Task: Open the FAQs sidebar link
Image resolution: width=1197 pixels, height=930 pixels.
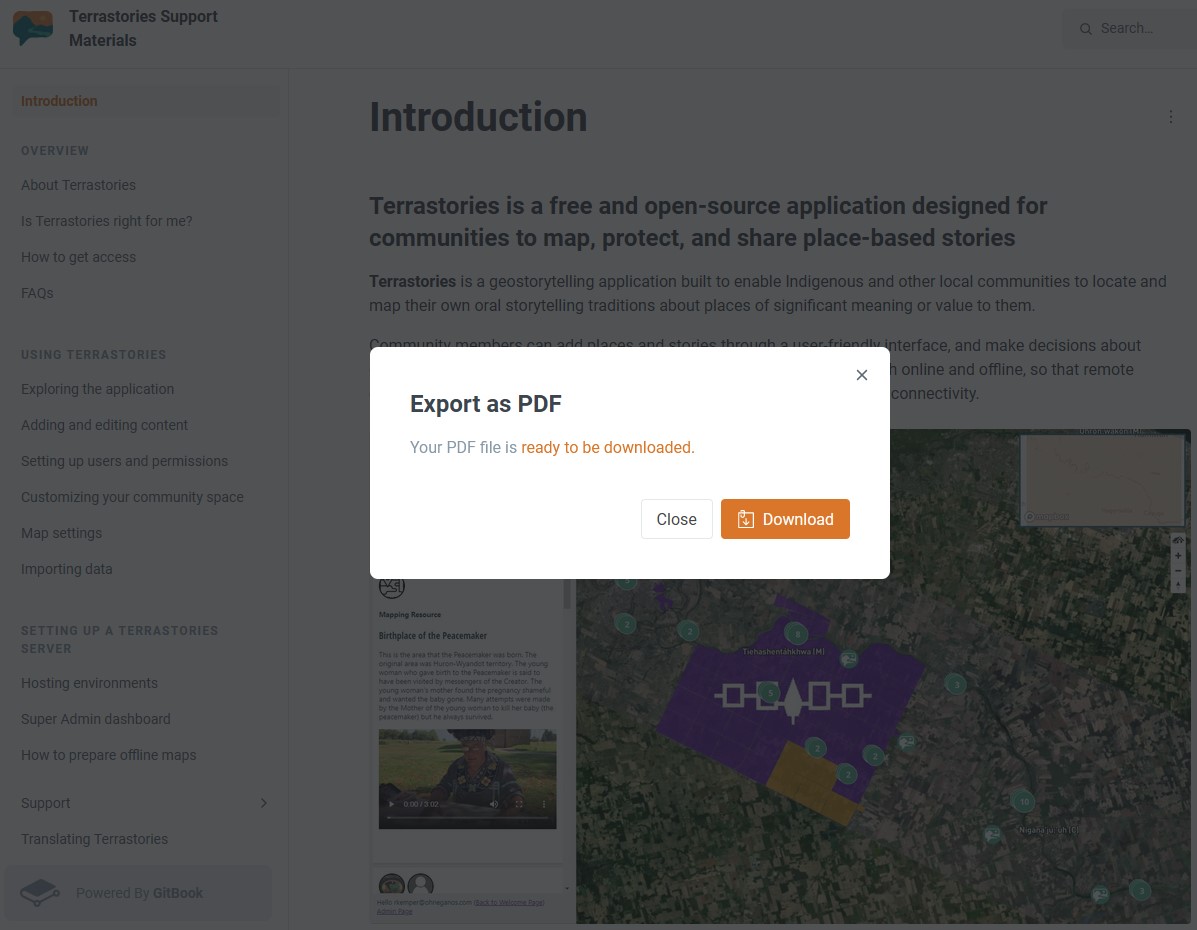Action: [37, 293]
